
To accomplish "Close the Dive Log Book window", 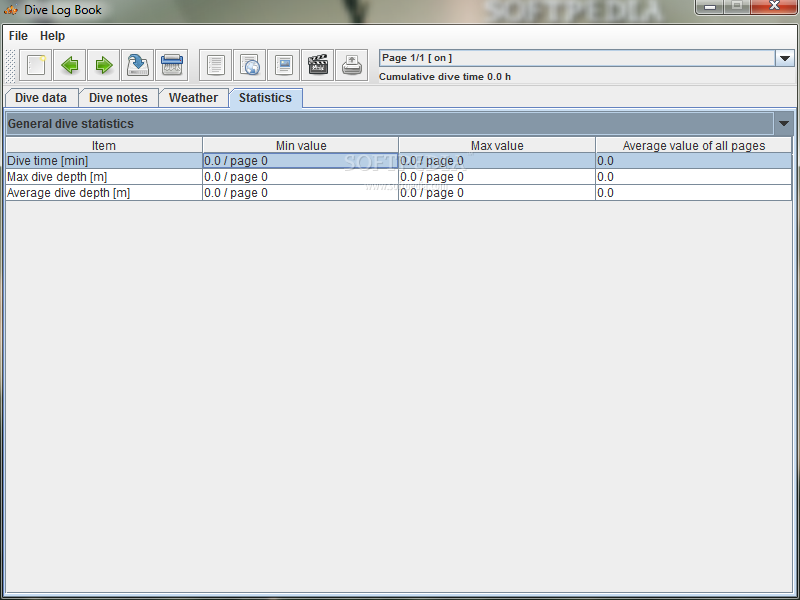I will (x=774, y=7).
